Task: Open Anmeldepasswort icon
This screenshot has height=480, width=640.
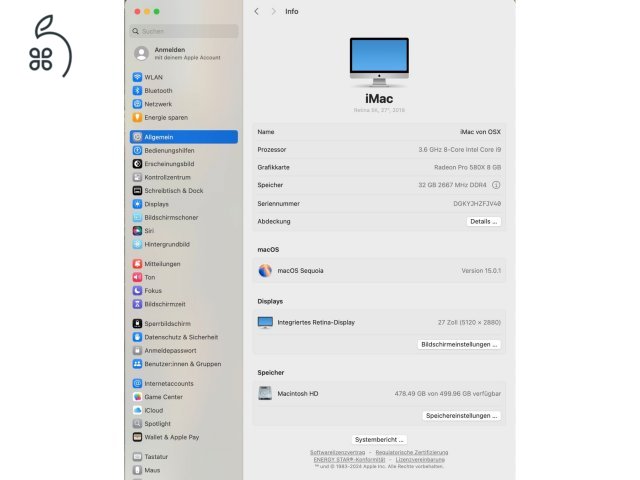Action: click(x=138, y=351)
